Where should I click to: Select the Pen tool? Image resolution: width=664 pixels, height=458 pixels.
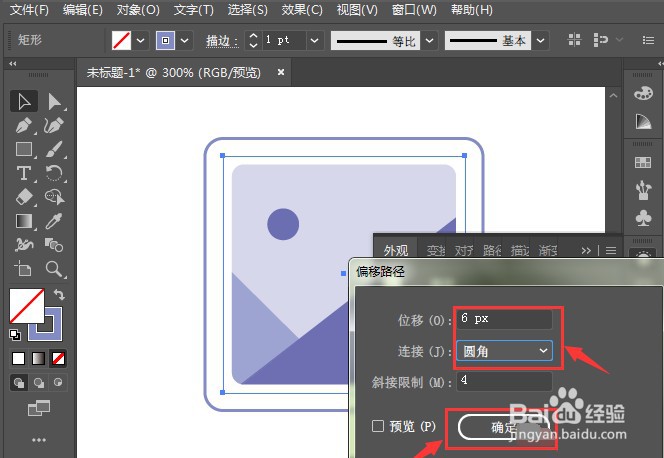[x=24, y=125]
